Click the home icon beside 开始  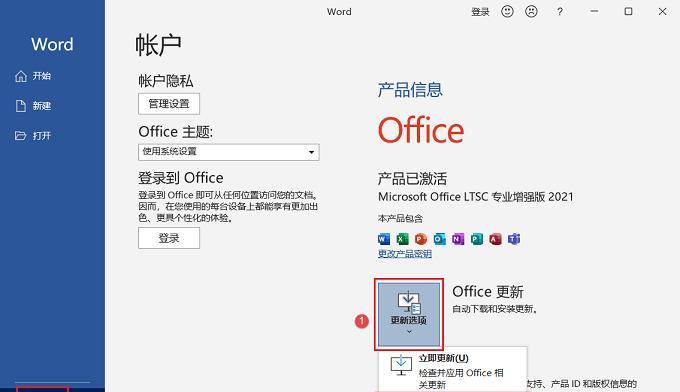tap(21, 76)
